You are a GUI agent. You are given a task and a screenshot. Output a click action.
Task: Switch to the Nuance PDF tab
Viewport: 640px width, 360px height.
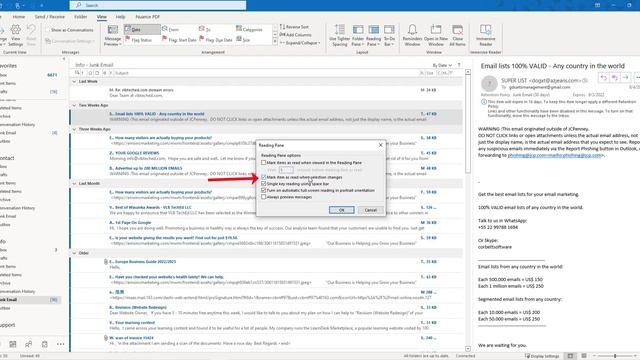(x=147, y=17)
